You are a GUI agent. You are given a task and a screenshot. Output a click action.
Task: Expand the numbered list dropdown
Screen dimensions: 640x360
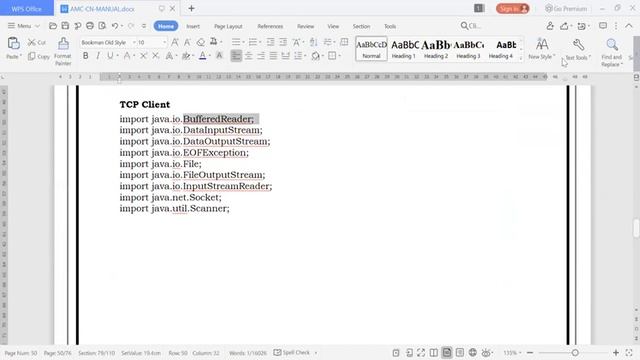point(260,42)
